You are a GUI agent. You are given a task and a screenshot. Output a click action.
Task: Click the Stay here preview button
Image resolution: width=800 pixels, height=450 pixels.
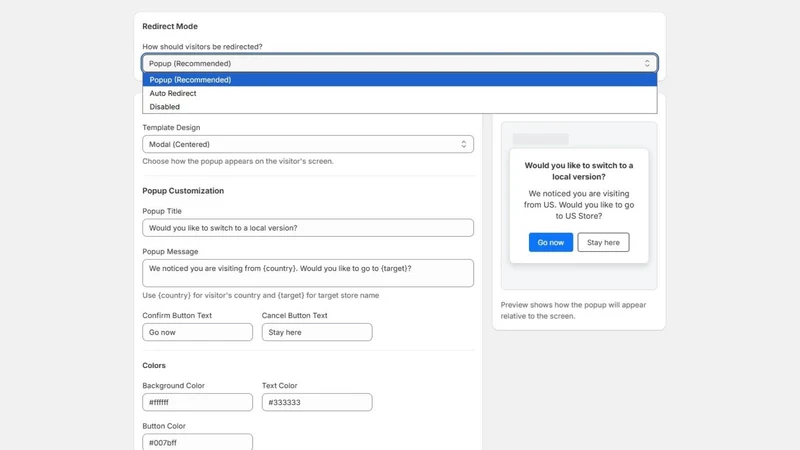coord(603,242)
